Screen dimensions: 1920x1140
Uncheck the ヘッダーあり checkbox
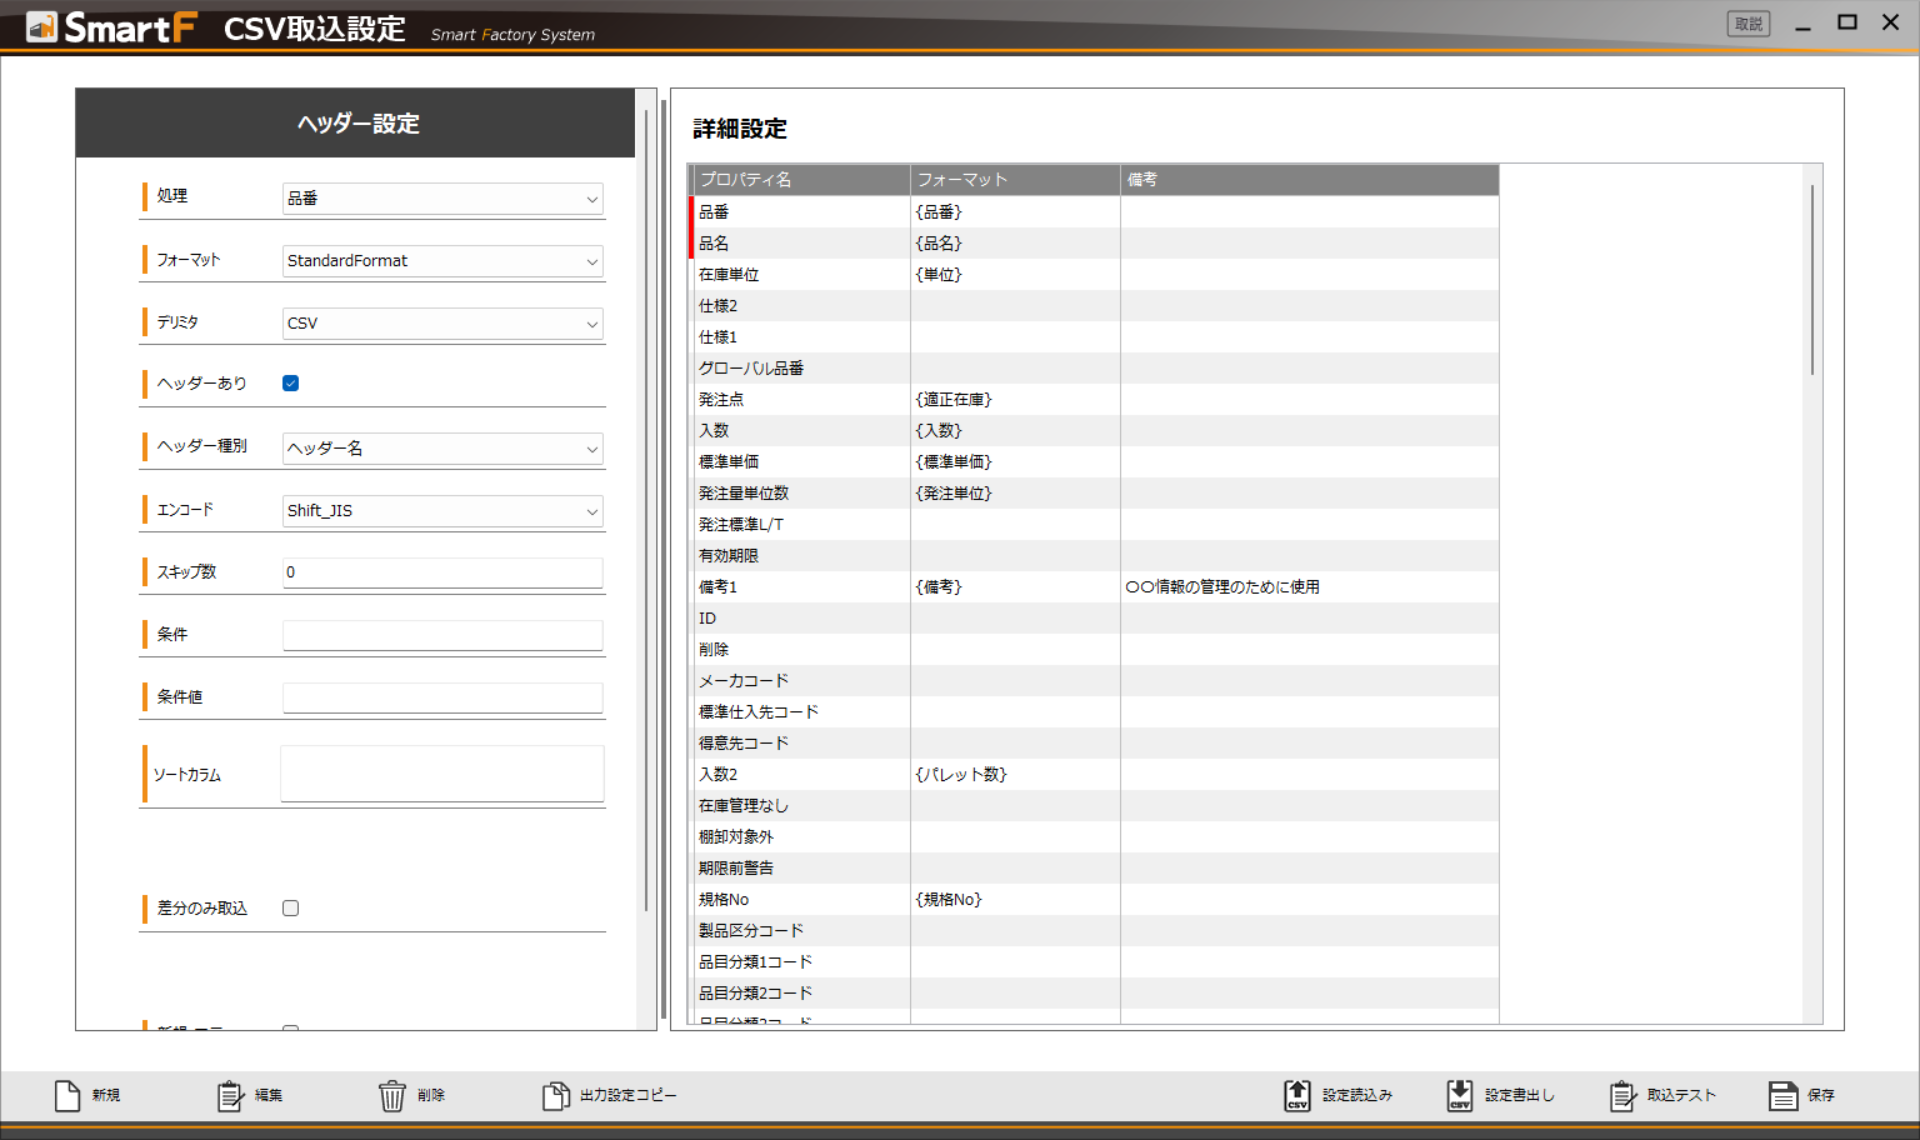point(291,383)
